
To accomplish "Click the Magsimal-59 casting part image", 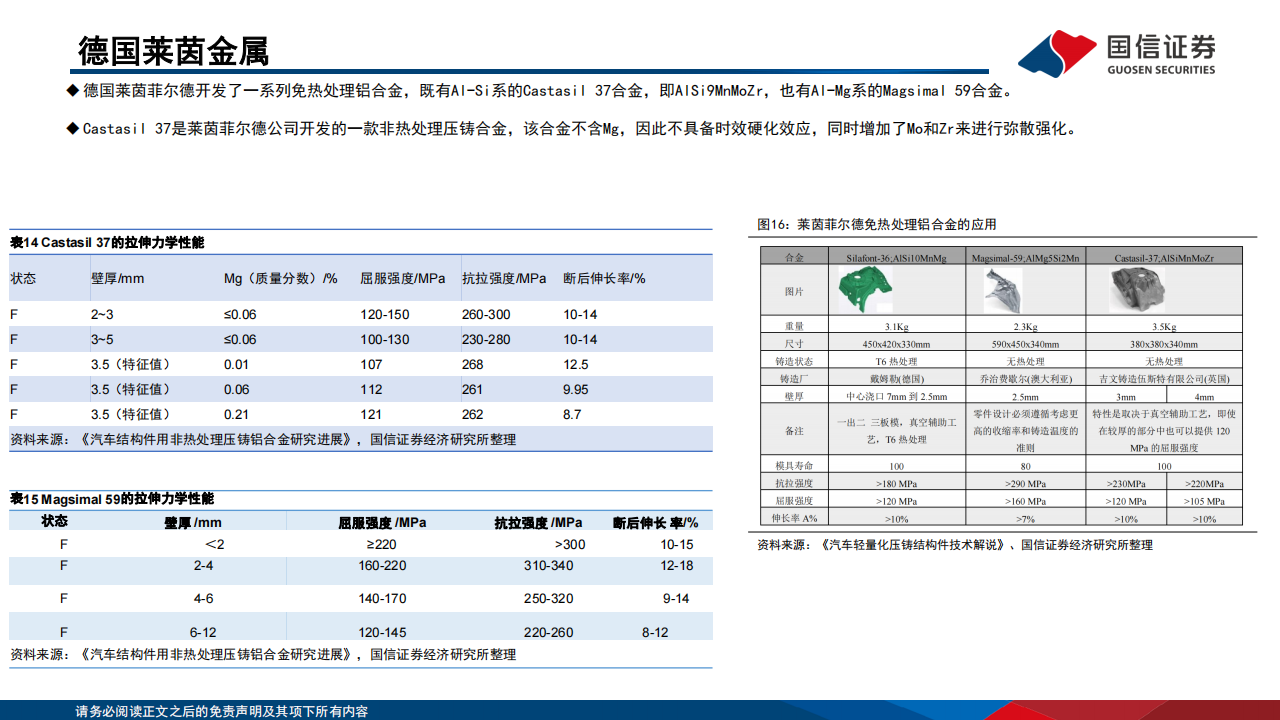I will pos(1004,291).
